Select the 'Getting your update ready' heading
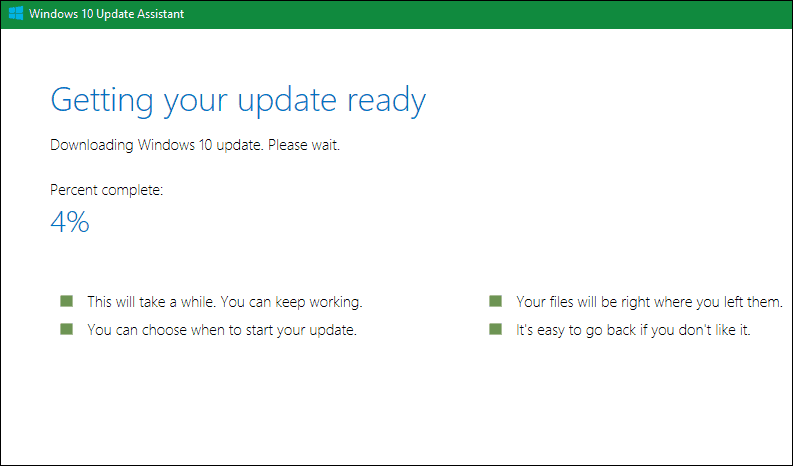The height and width of the screenshot is (466, 793). 238,101
